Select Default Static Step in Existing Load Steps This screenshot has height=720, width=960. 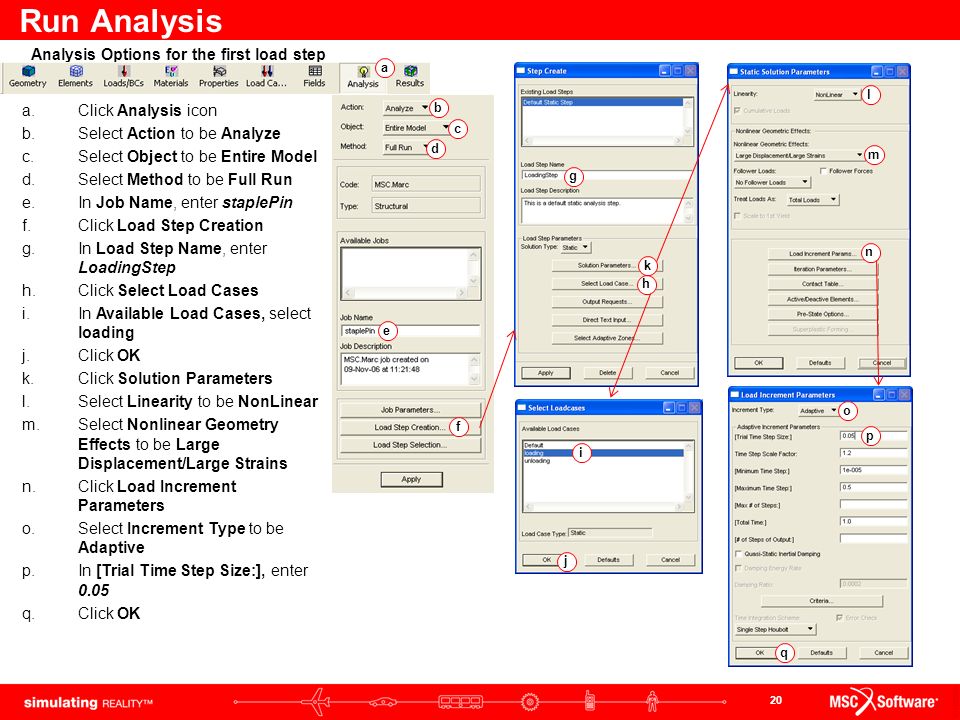[602, 102]
